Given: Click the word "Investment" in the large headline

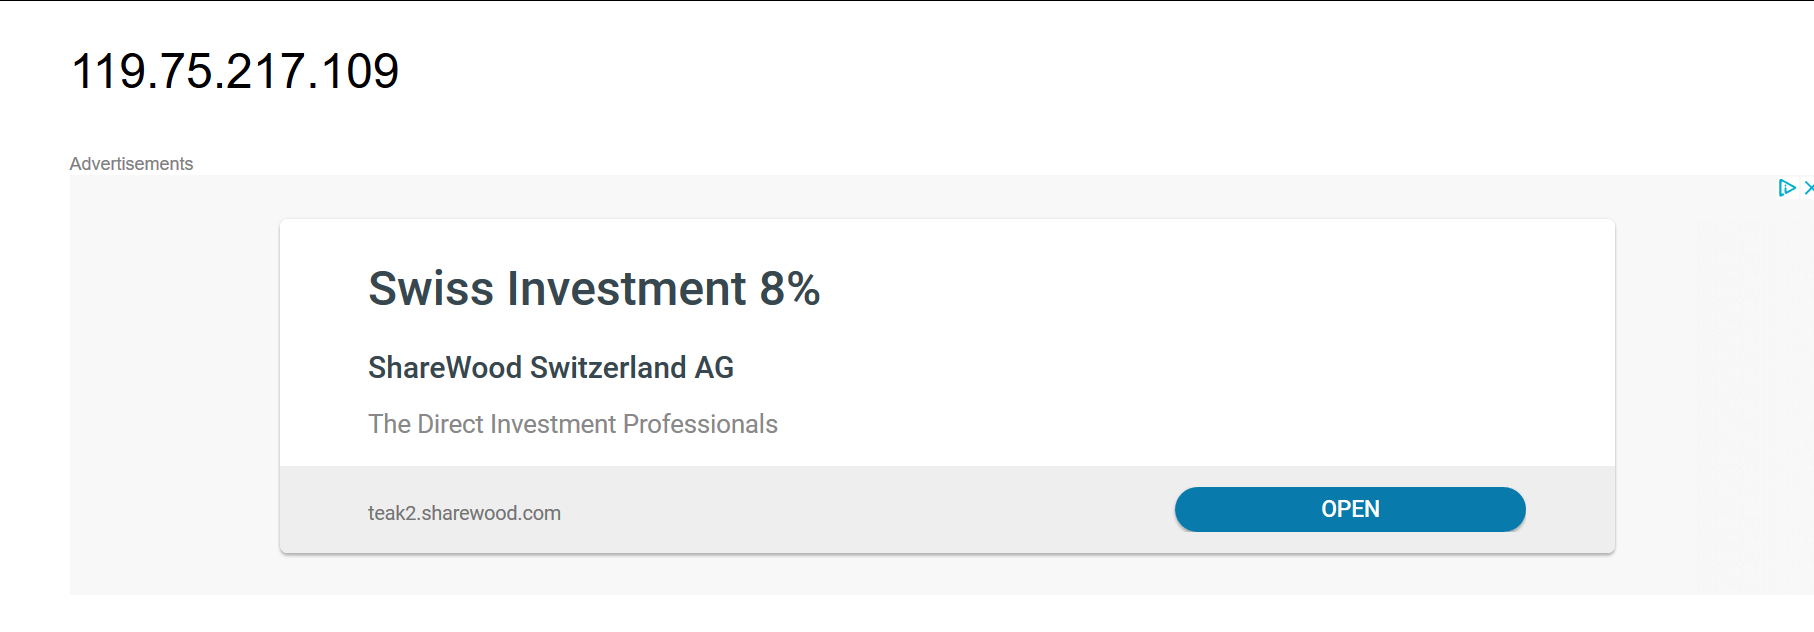Looking at the screenshot, I should click(626, 289).
